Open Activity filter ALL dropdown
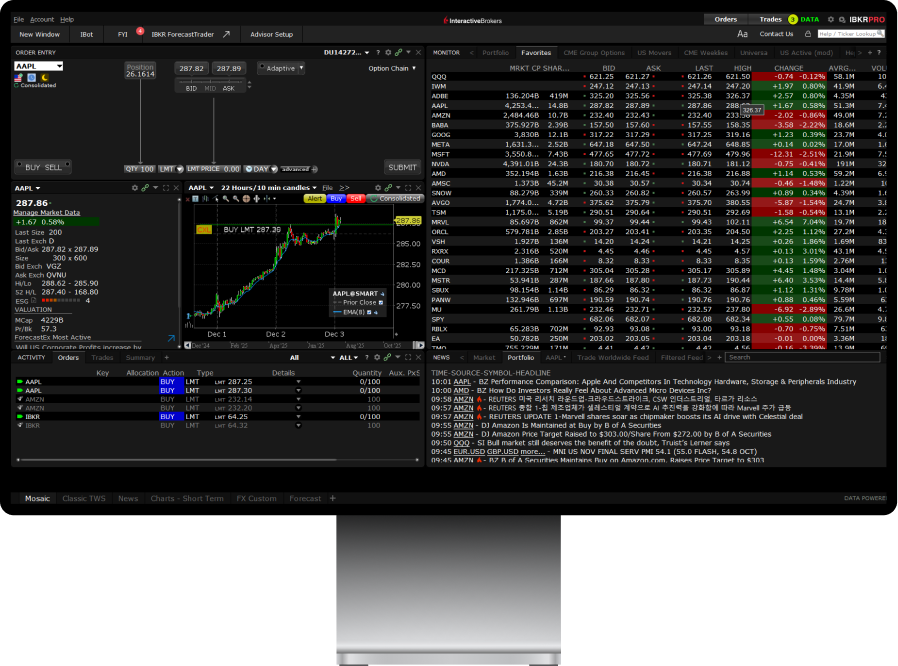The width and height of the screenshot is (898, 666). (x=349, y=357)
